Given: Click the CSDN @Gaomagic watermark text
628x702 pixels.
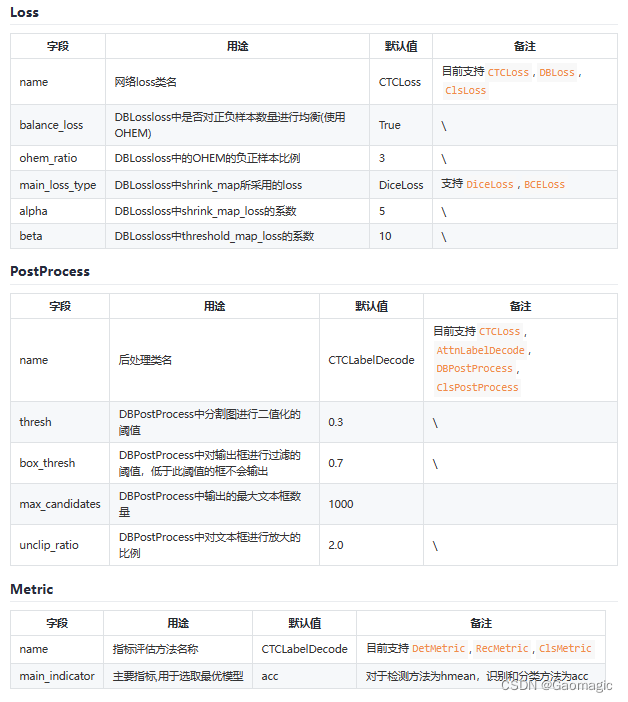Looking at the screenshot, I should click(556, 685).
